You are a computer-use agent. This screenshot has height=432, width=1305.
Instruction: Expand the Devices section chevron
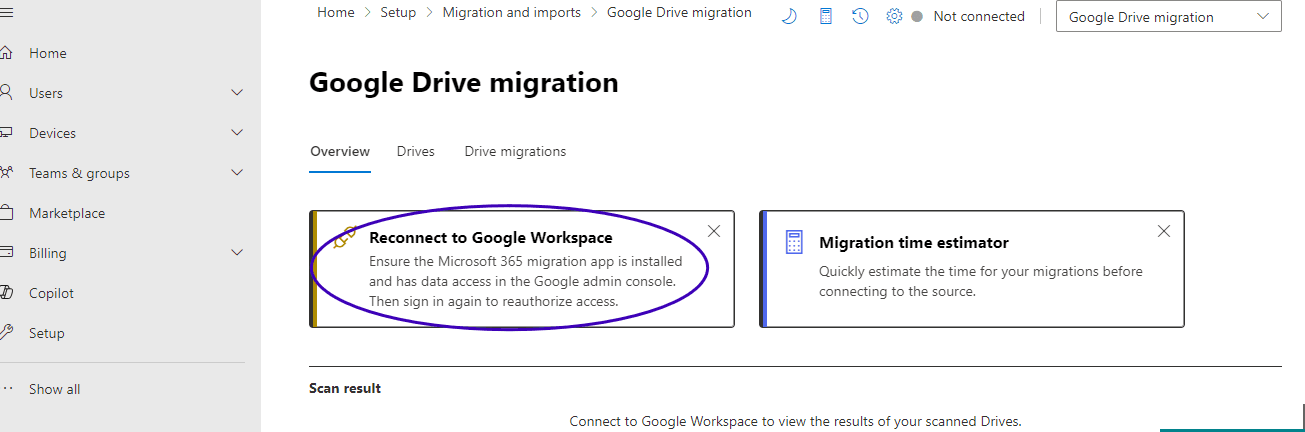pos(237,133)
